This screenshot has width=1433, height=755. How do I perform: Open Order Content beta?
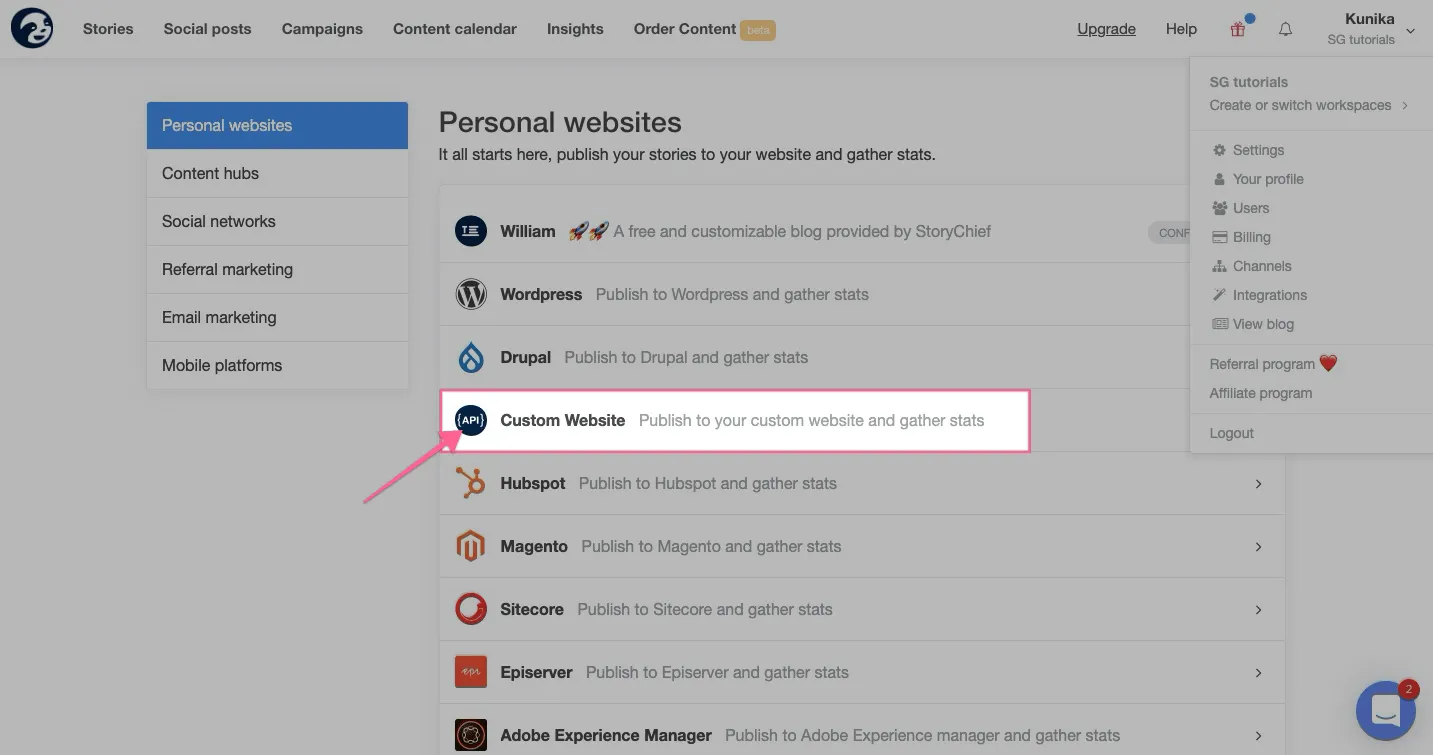(704, 29)
